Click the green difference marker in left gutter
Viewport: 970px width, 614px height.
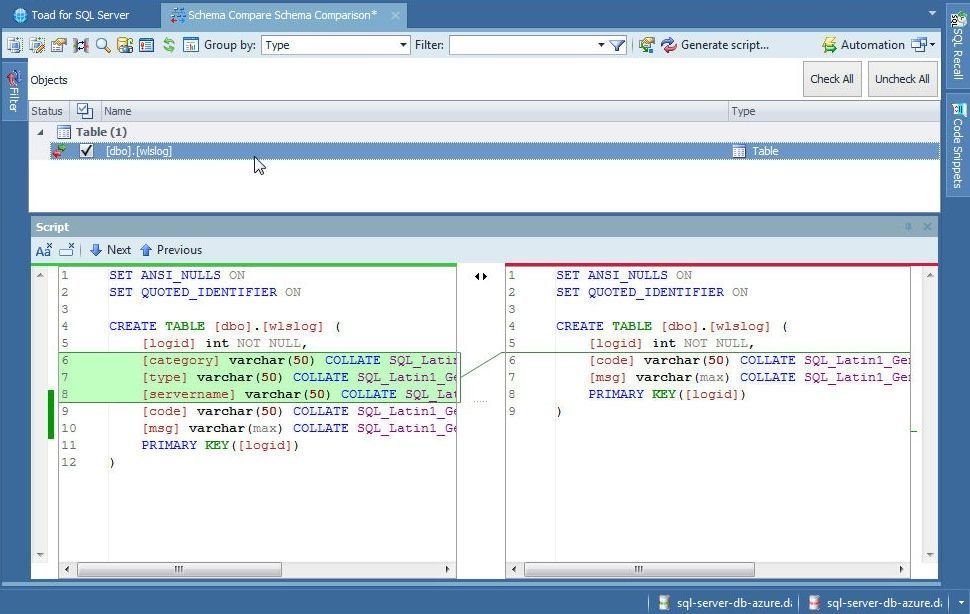click(51, 414)
